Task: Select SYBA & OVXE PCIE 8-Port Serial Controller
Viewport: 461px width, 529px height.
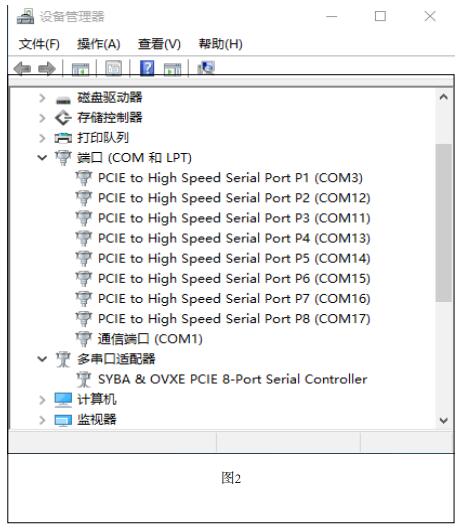Action: coord(233,379)
